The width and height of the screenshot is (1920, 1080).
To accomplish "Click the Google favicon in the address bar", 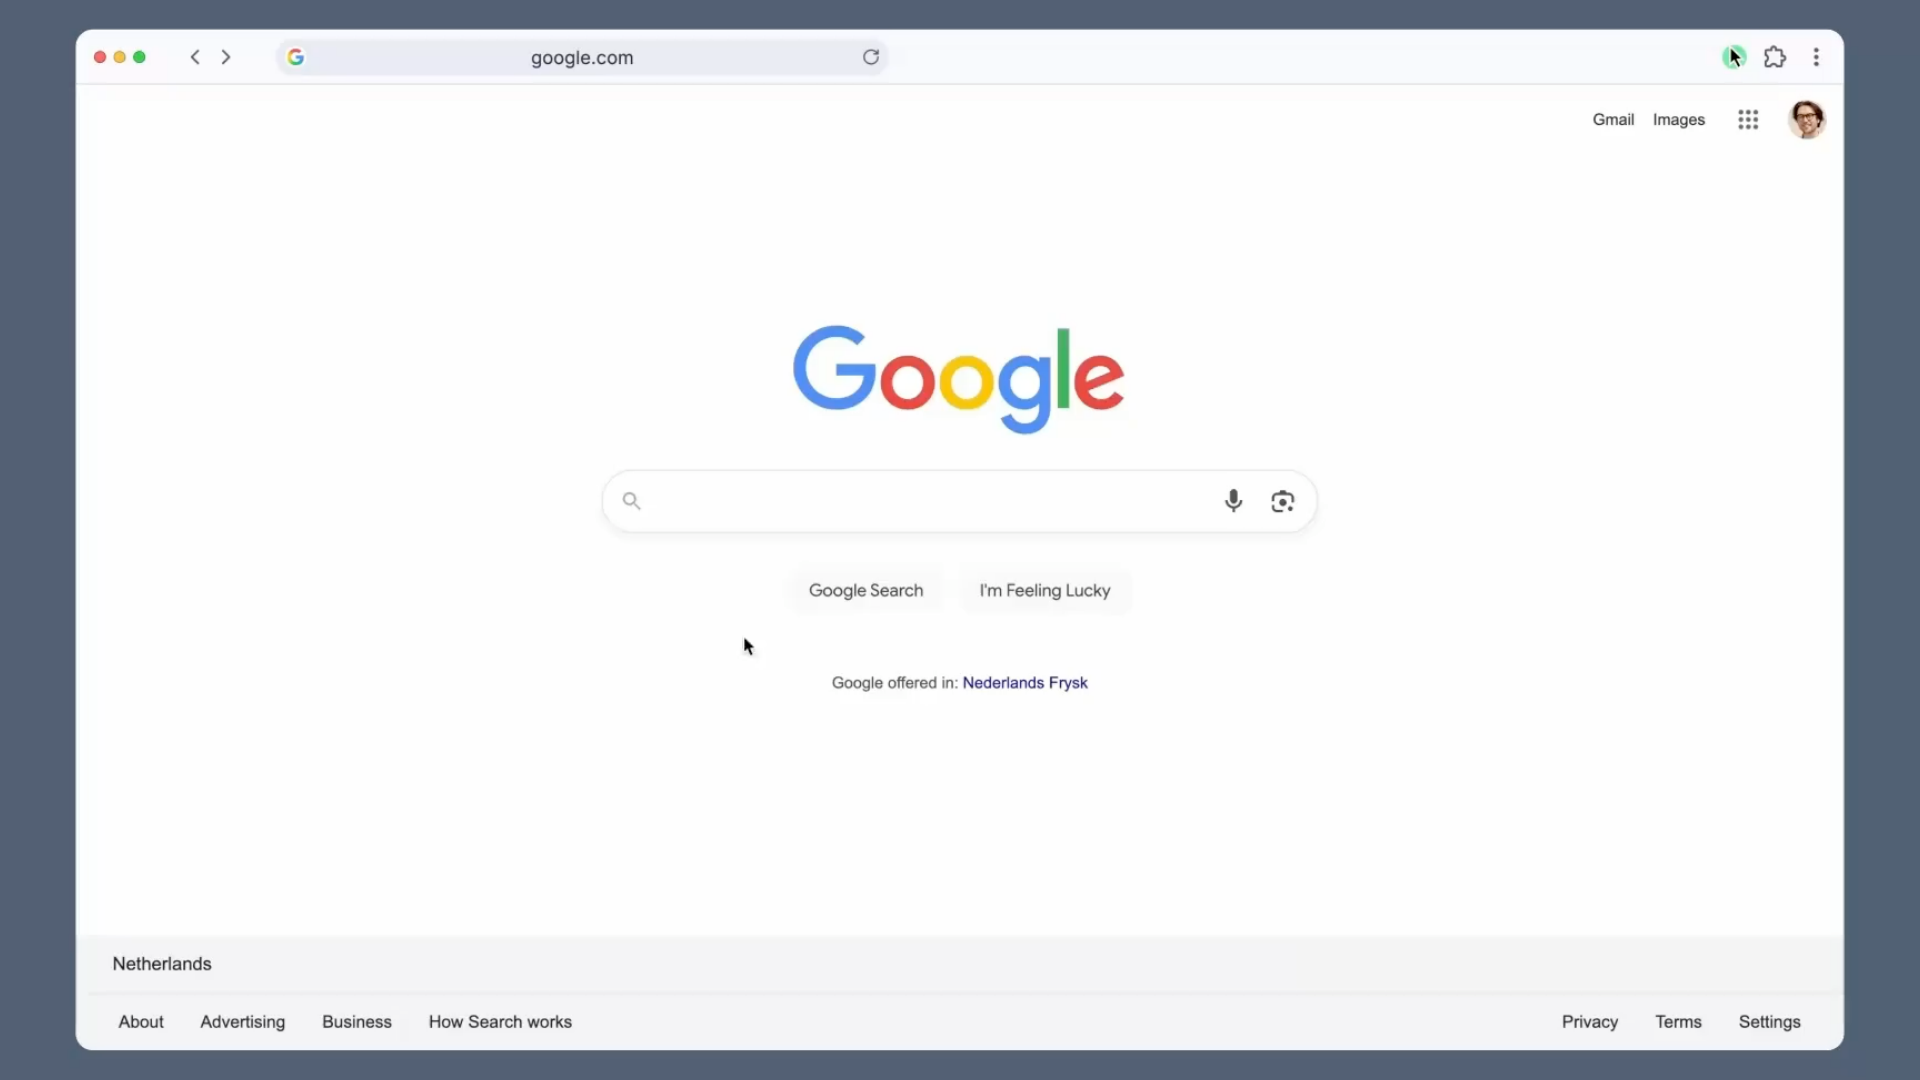I will [x=296, y=57].
